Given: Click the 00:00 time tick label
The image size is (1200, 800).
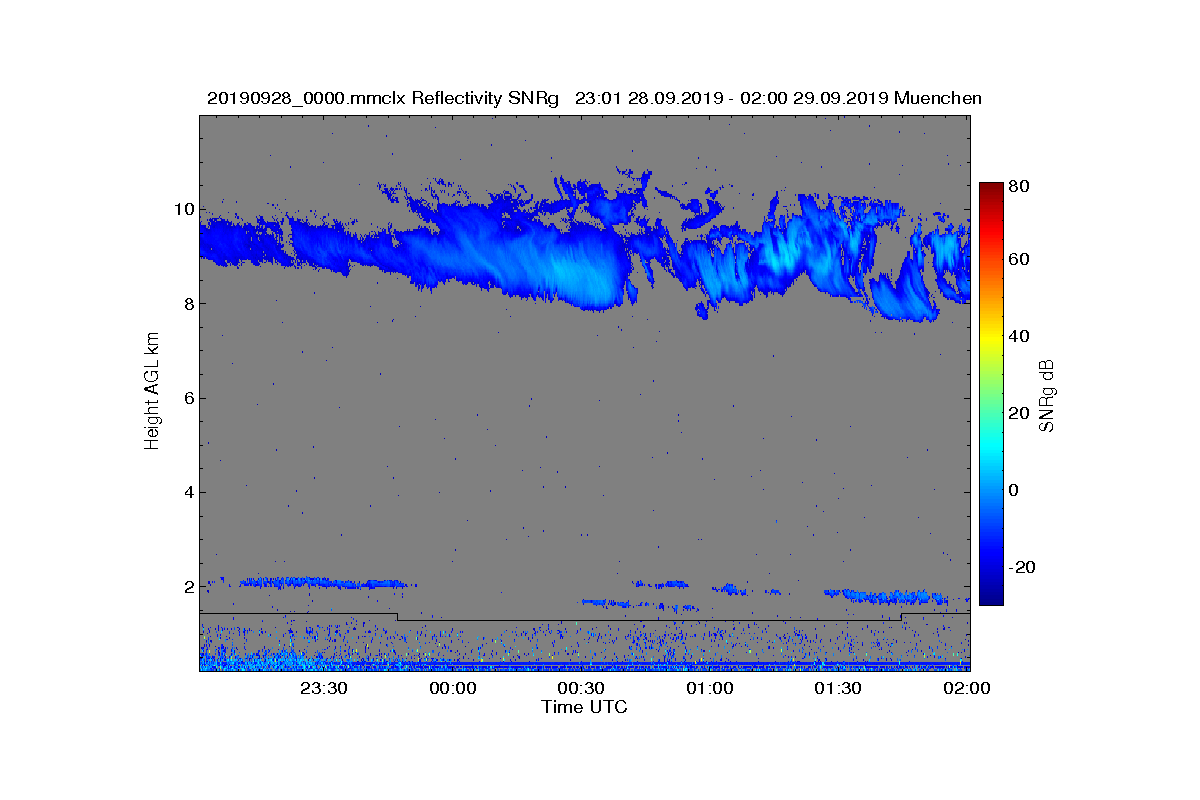Looking at the screenshot, I should pos(452,688).
